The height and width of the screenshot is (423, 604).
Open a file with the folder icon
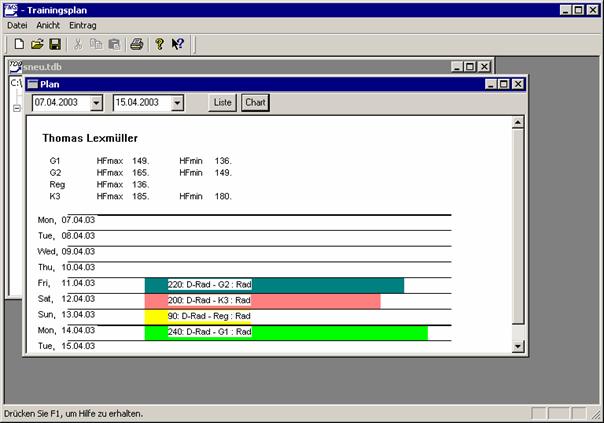37,44
